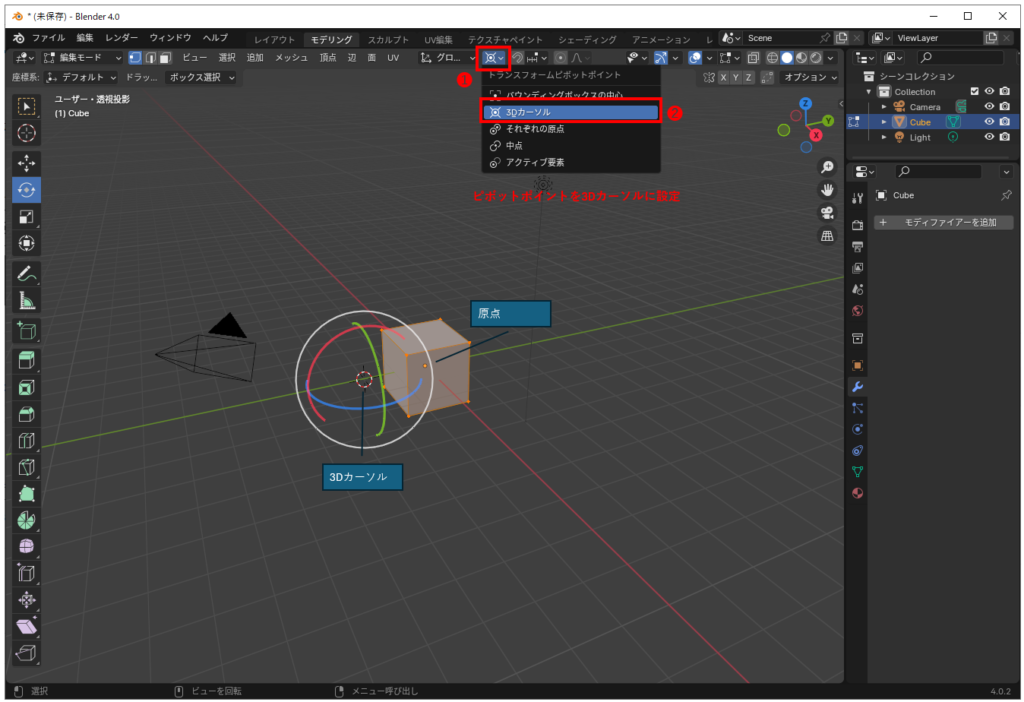Toggle the Light object's viewport visibility

(989, 137)
